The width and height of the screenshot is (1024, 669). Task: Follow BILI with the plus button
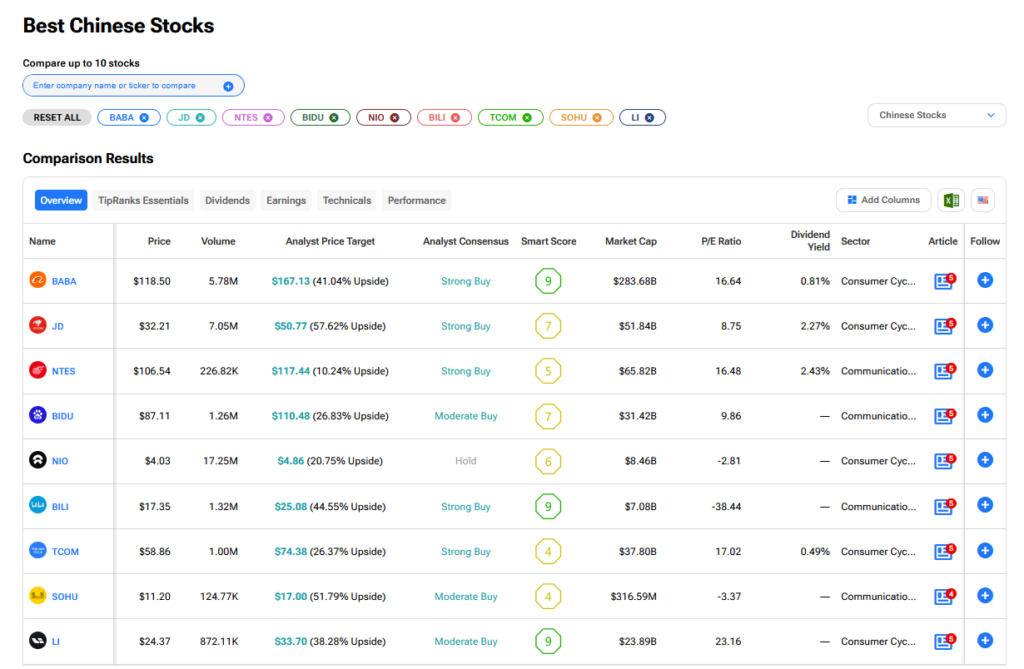(x=985, y=505)
